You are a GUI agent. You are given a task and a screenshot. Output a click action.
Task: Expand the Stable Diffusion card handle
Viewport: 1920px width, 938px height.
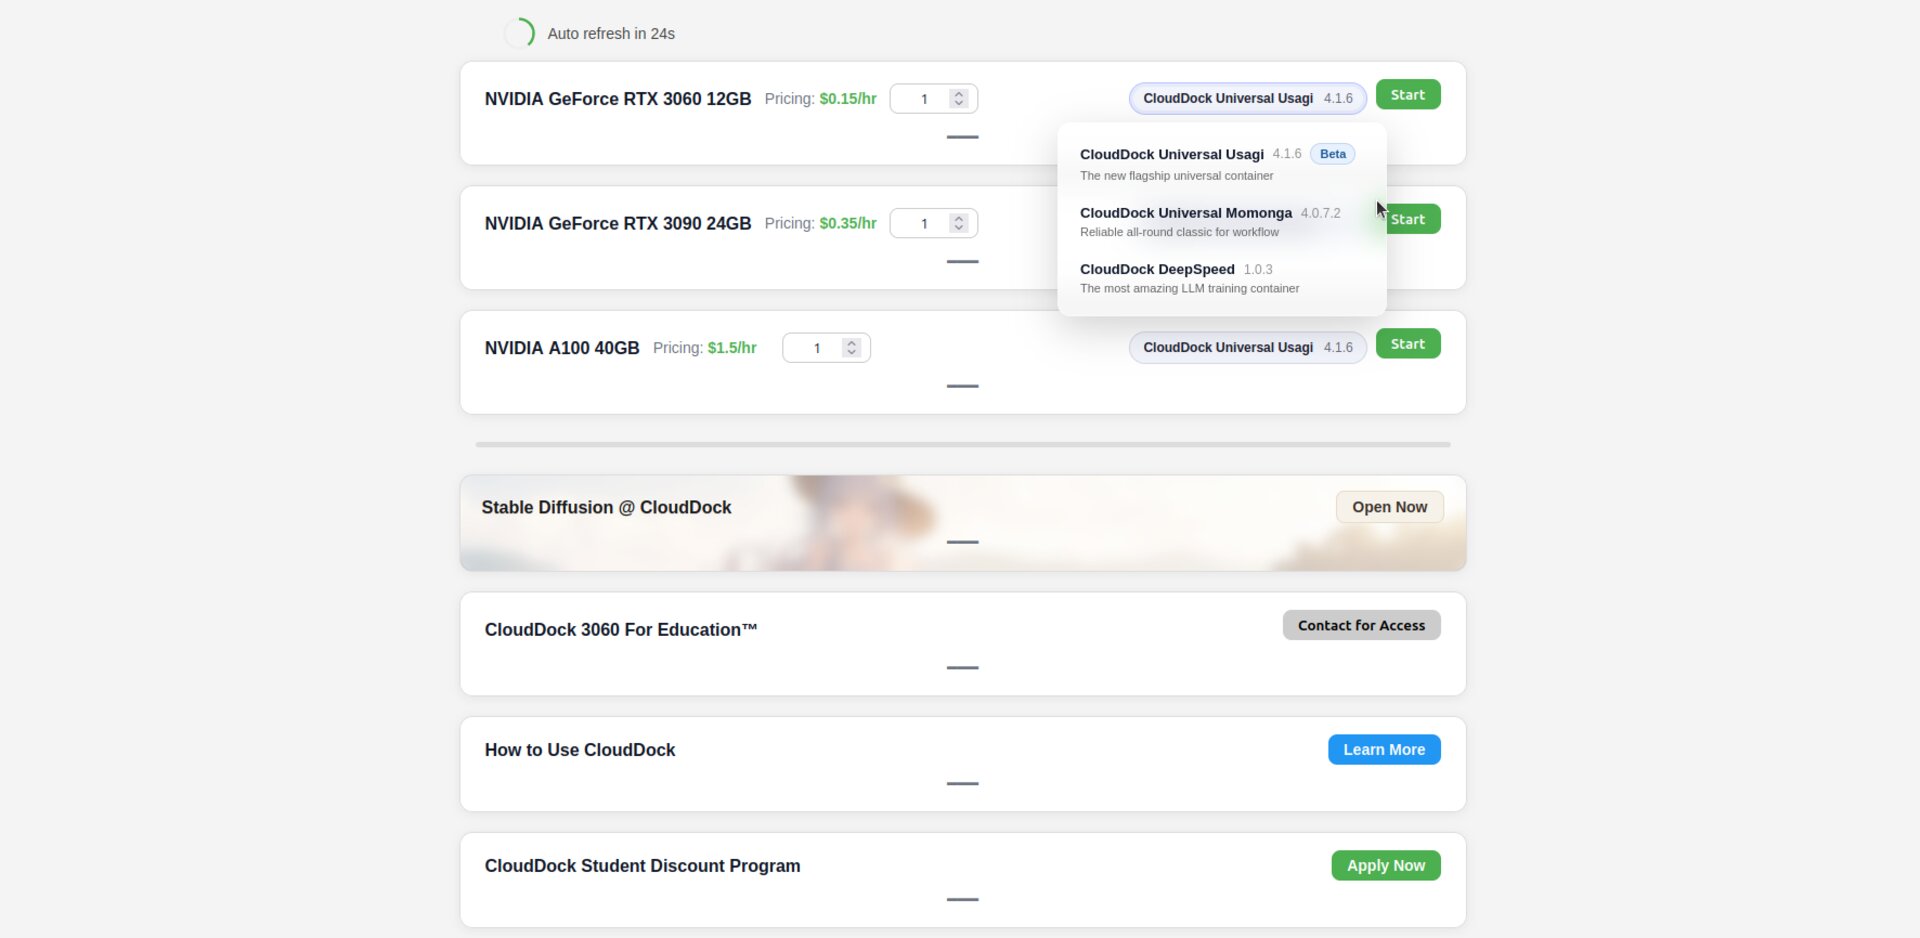962,542
